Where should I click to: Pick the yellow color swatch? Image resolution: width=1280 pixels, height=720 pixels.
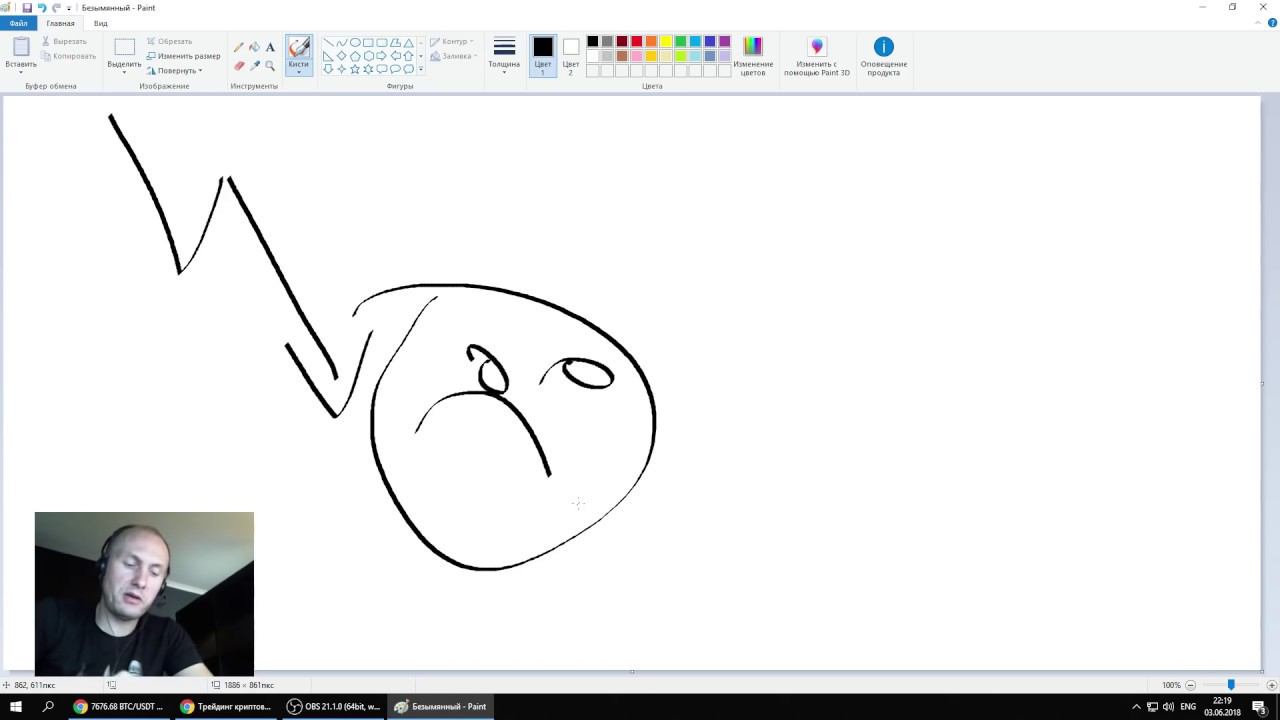tap(666, 42)
